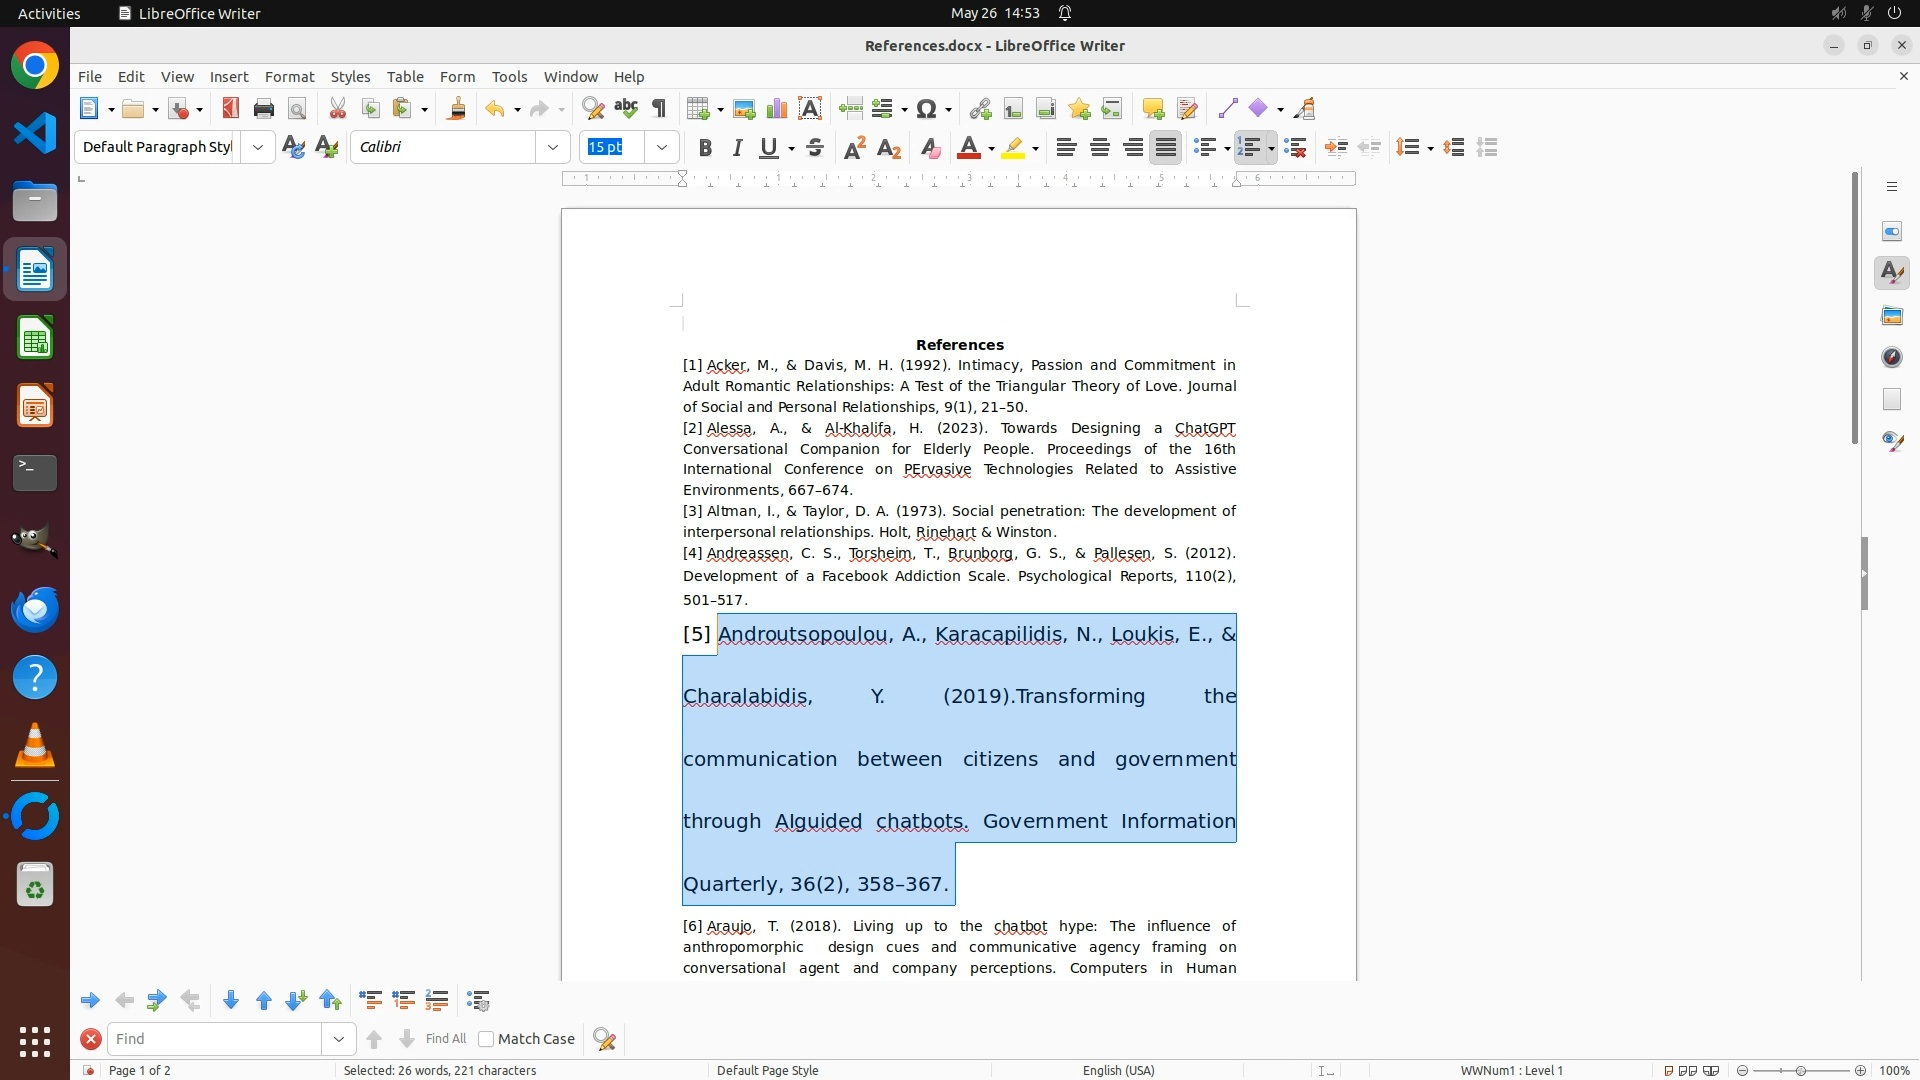
Task: Close the Find toolbar with red X
Action: point(91,1039)
